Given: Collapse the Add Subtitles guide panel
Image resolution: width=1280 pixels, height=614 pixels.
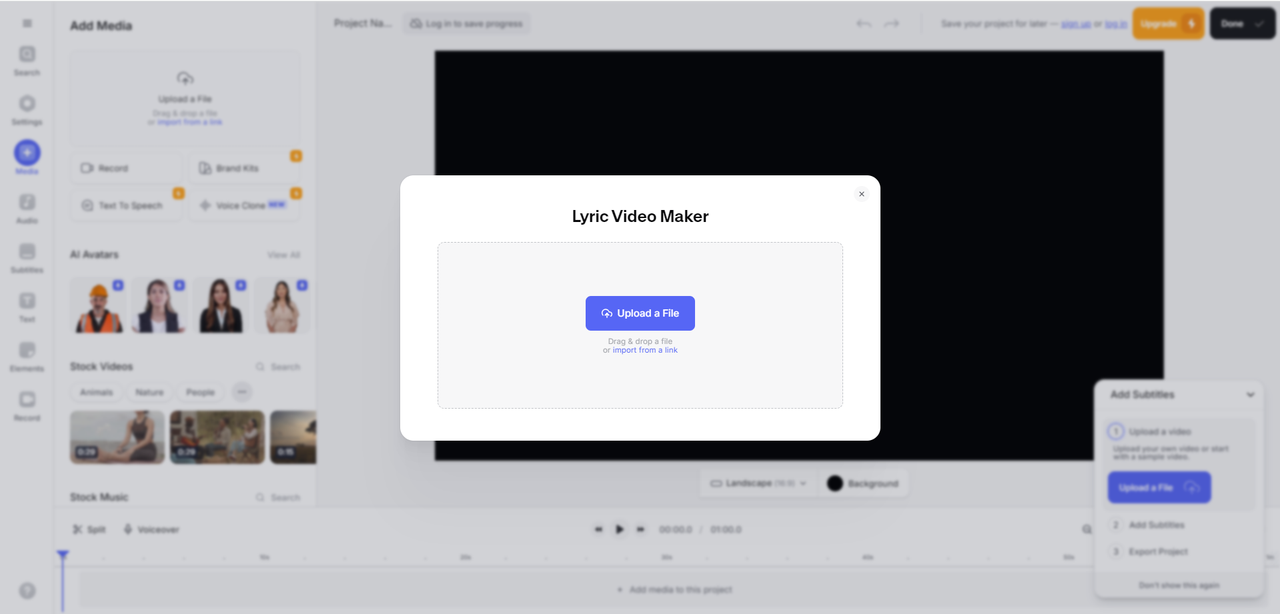Looking at the screenshot, I should pos(1250,395).
